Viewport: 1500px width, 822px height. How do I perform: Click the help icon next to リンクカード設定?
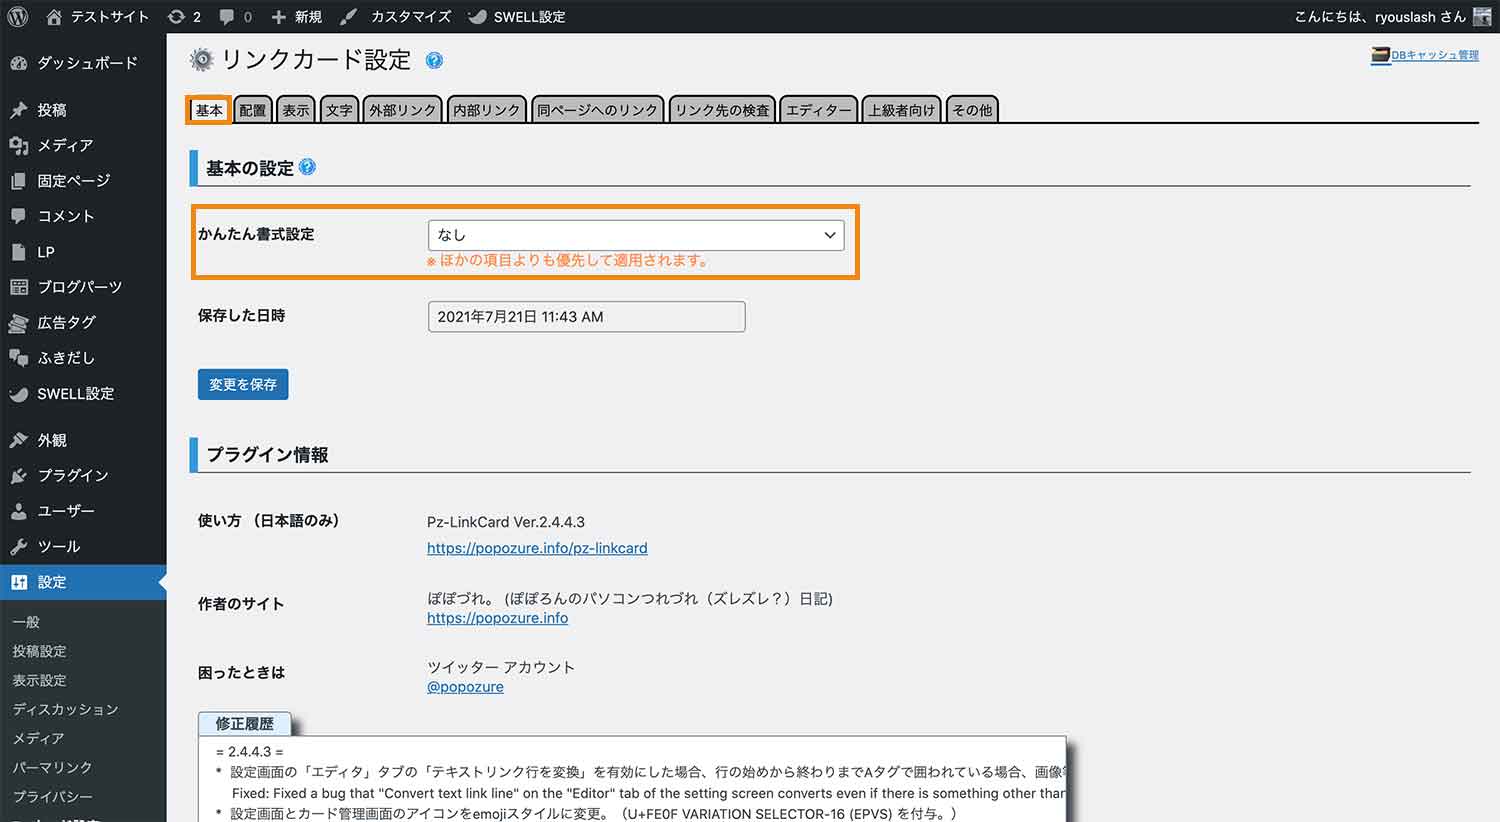[434, 60]
